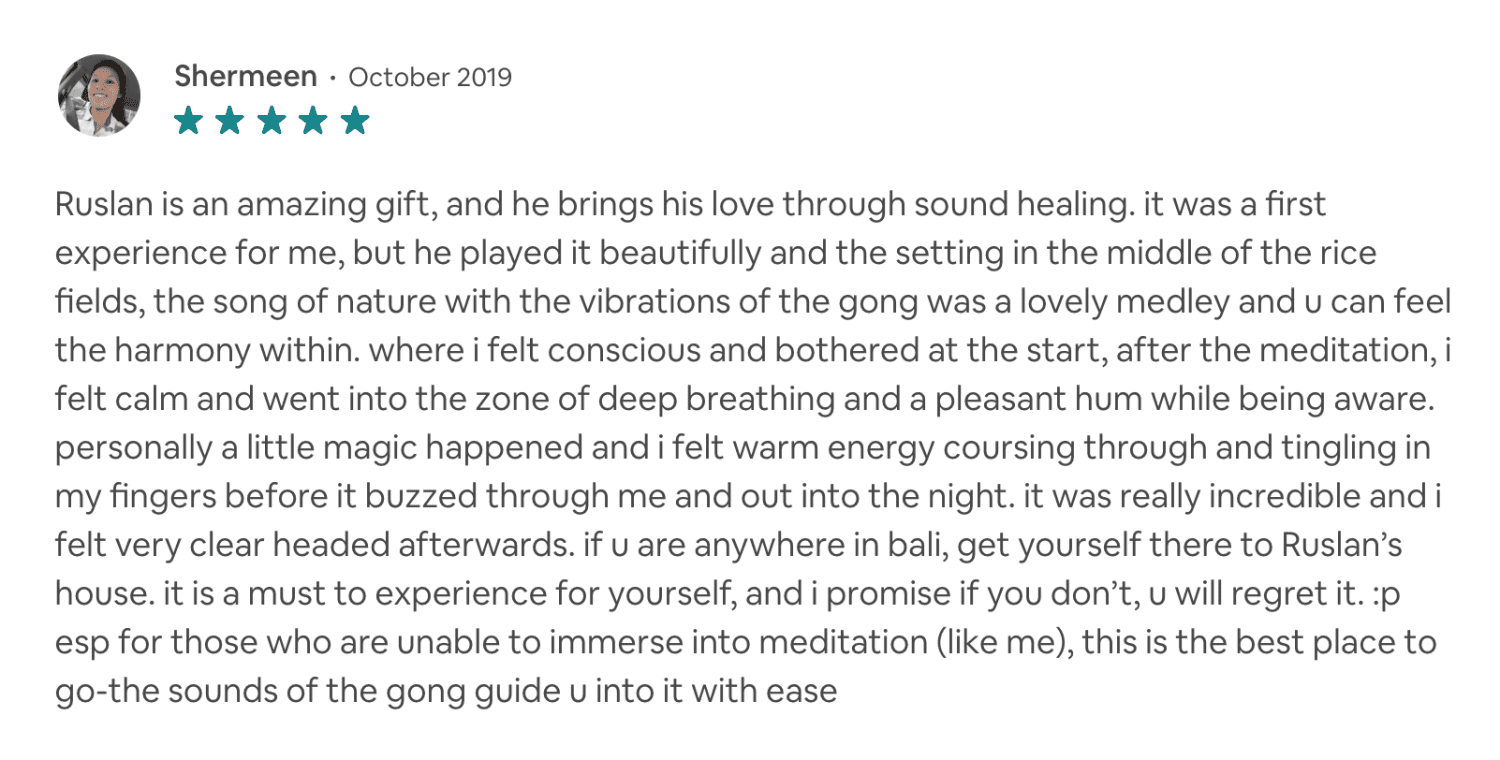Select the second rating star
The height and width of the screenshot is (760, 1500).
click(229, 122)
